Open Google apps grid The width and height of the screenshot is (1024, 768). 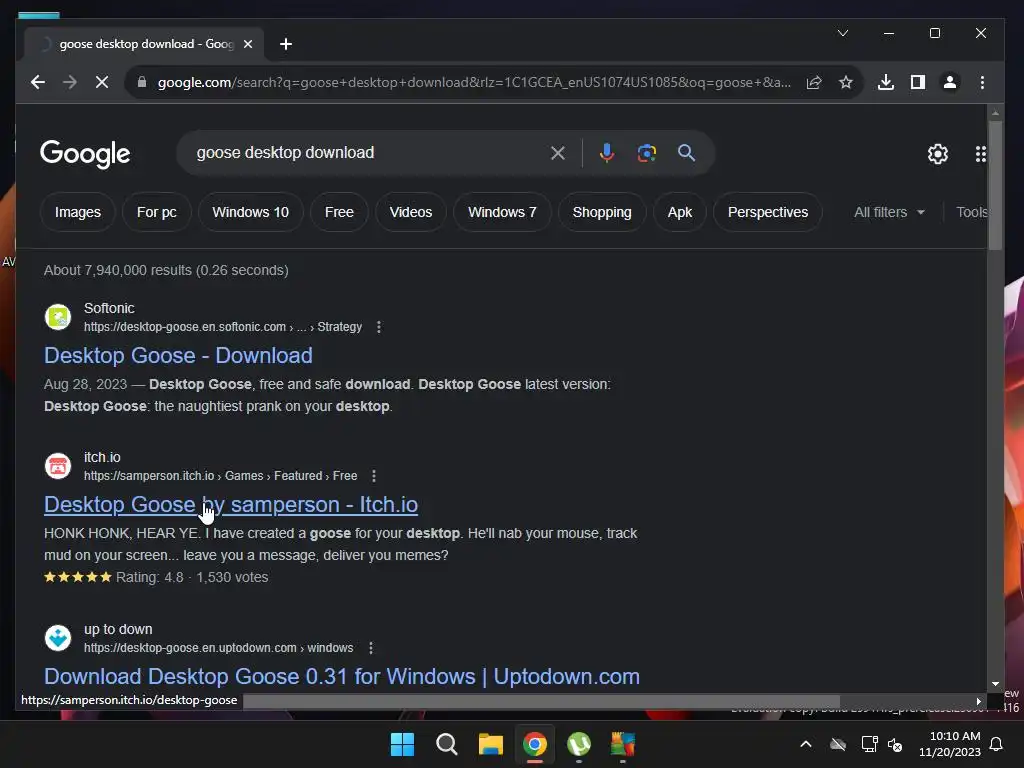point(980,154)
